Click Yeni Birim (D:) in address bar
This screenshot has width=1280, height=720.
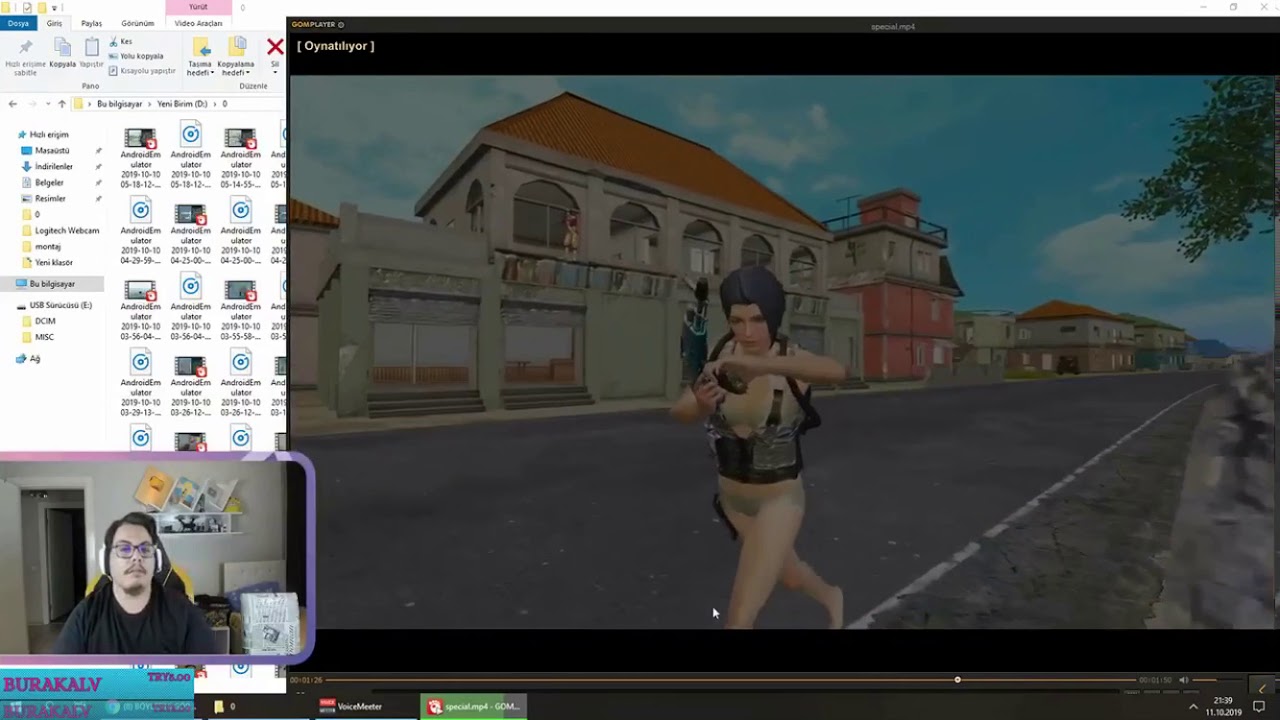point(182,104)
